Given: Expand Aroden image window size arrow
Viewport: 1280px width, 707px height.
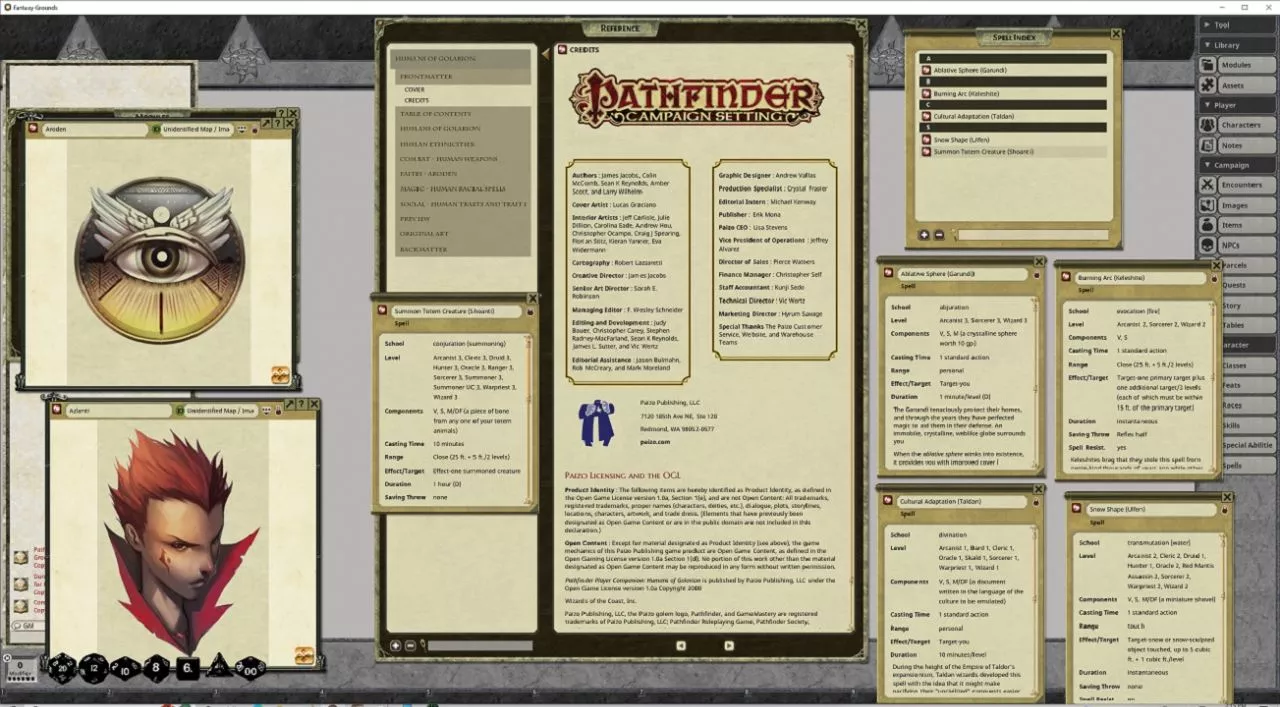Looking at the screenshot, I should point(268,123).
